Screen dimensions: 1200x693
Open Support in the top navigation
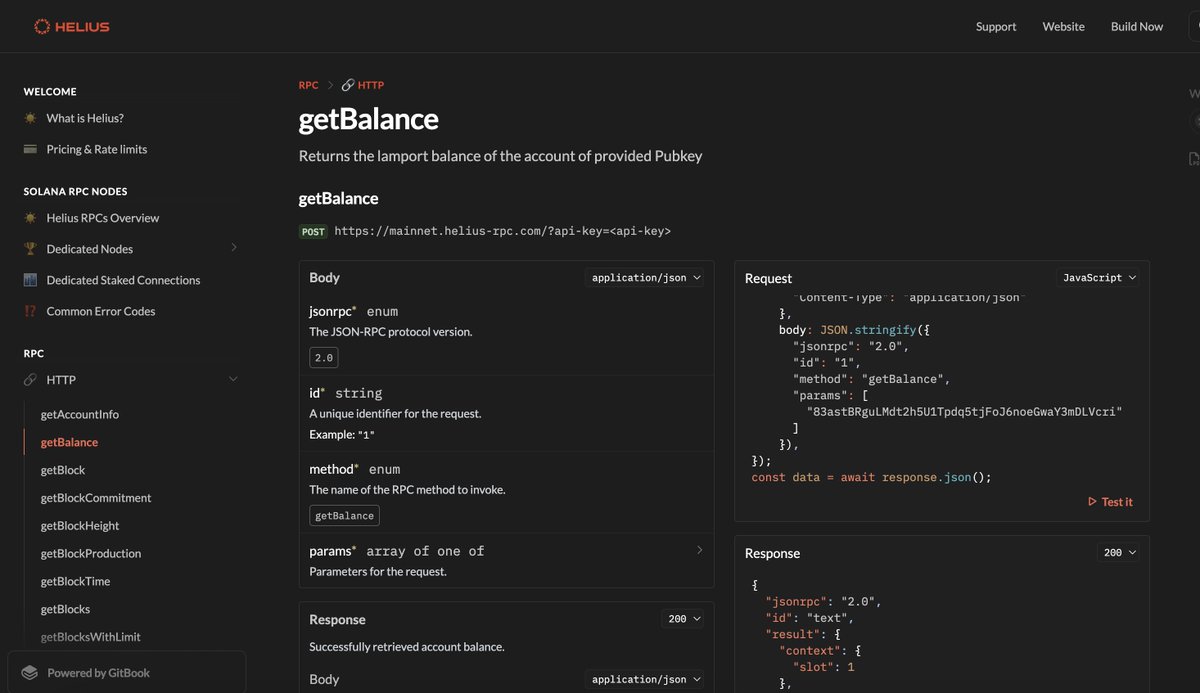[x=996, y=27]
